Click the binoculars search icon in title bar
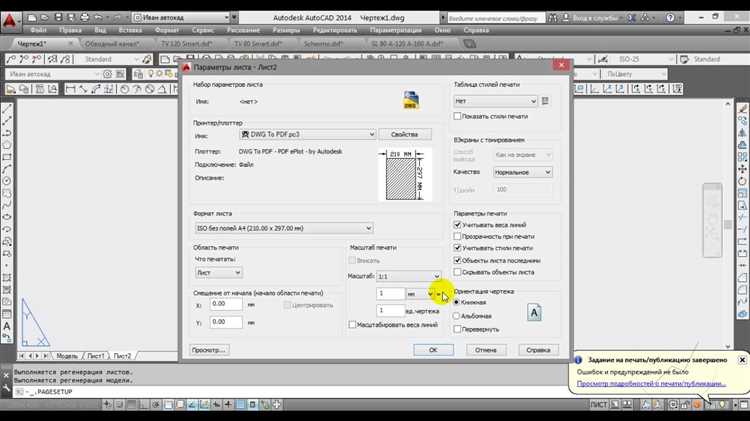Image resolution: width=750 pixels, height=421 pixels. click(552, 18)
